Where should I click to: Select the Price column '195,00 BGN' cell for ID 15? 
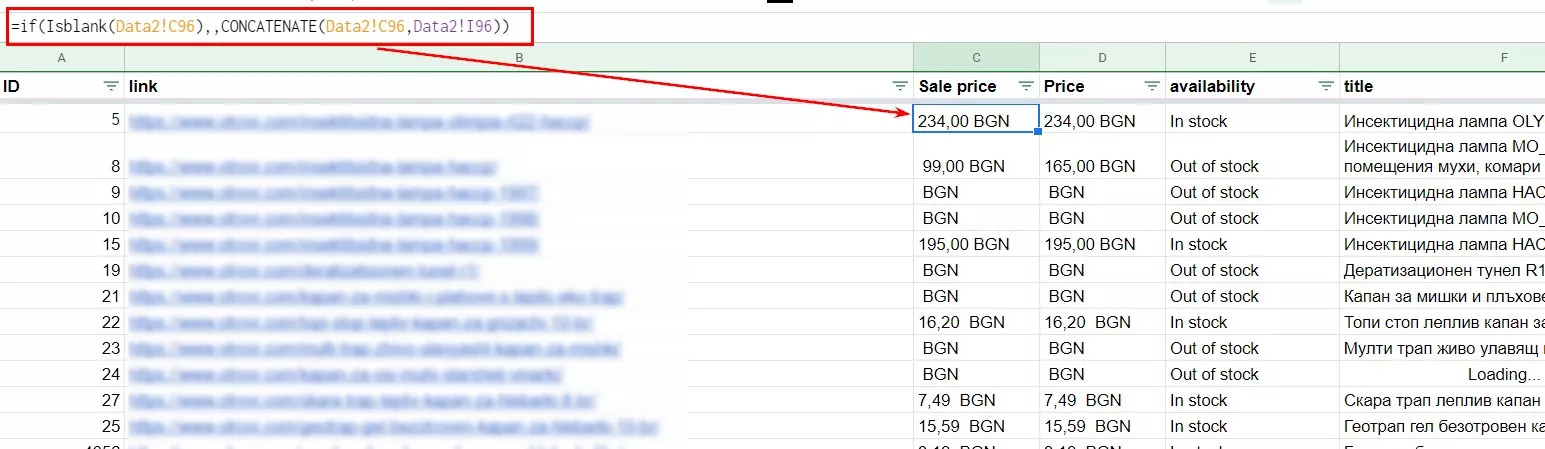1102,244
